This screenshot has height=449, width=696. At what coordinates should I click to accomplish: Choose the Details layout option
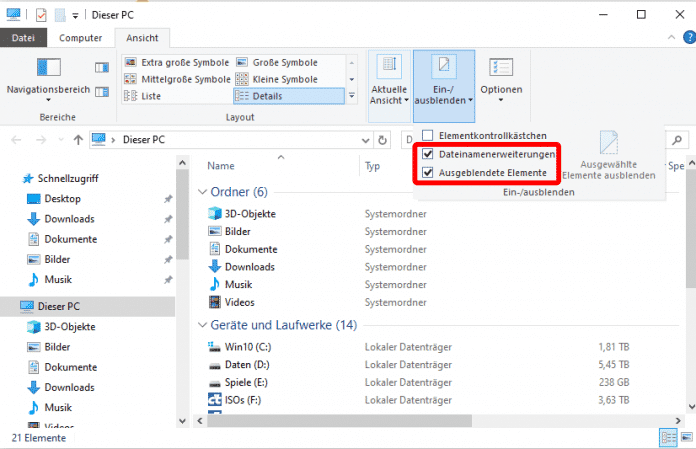coord(289,96)
